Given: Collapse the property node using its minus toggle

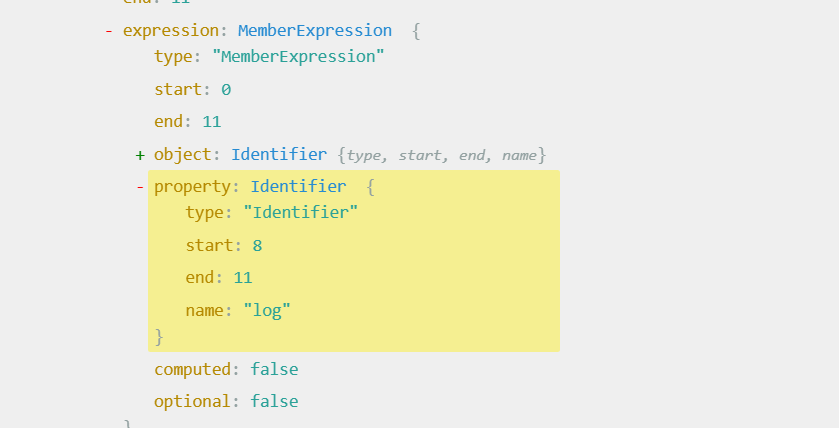Looking at the screenshot, I should pyautogui.click(x=140, y=187).
